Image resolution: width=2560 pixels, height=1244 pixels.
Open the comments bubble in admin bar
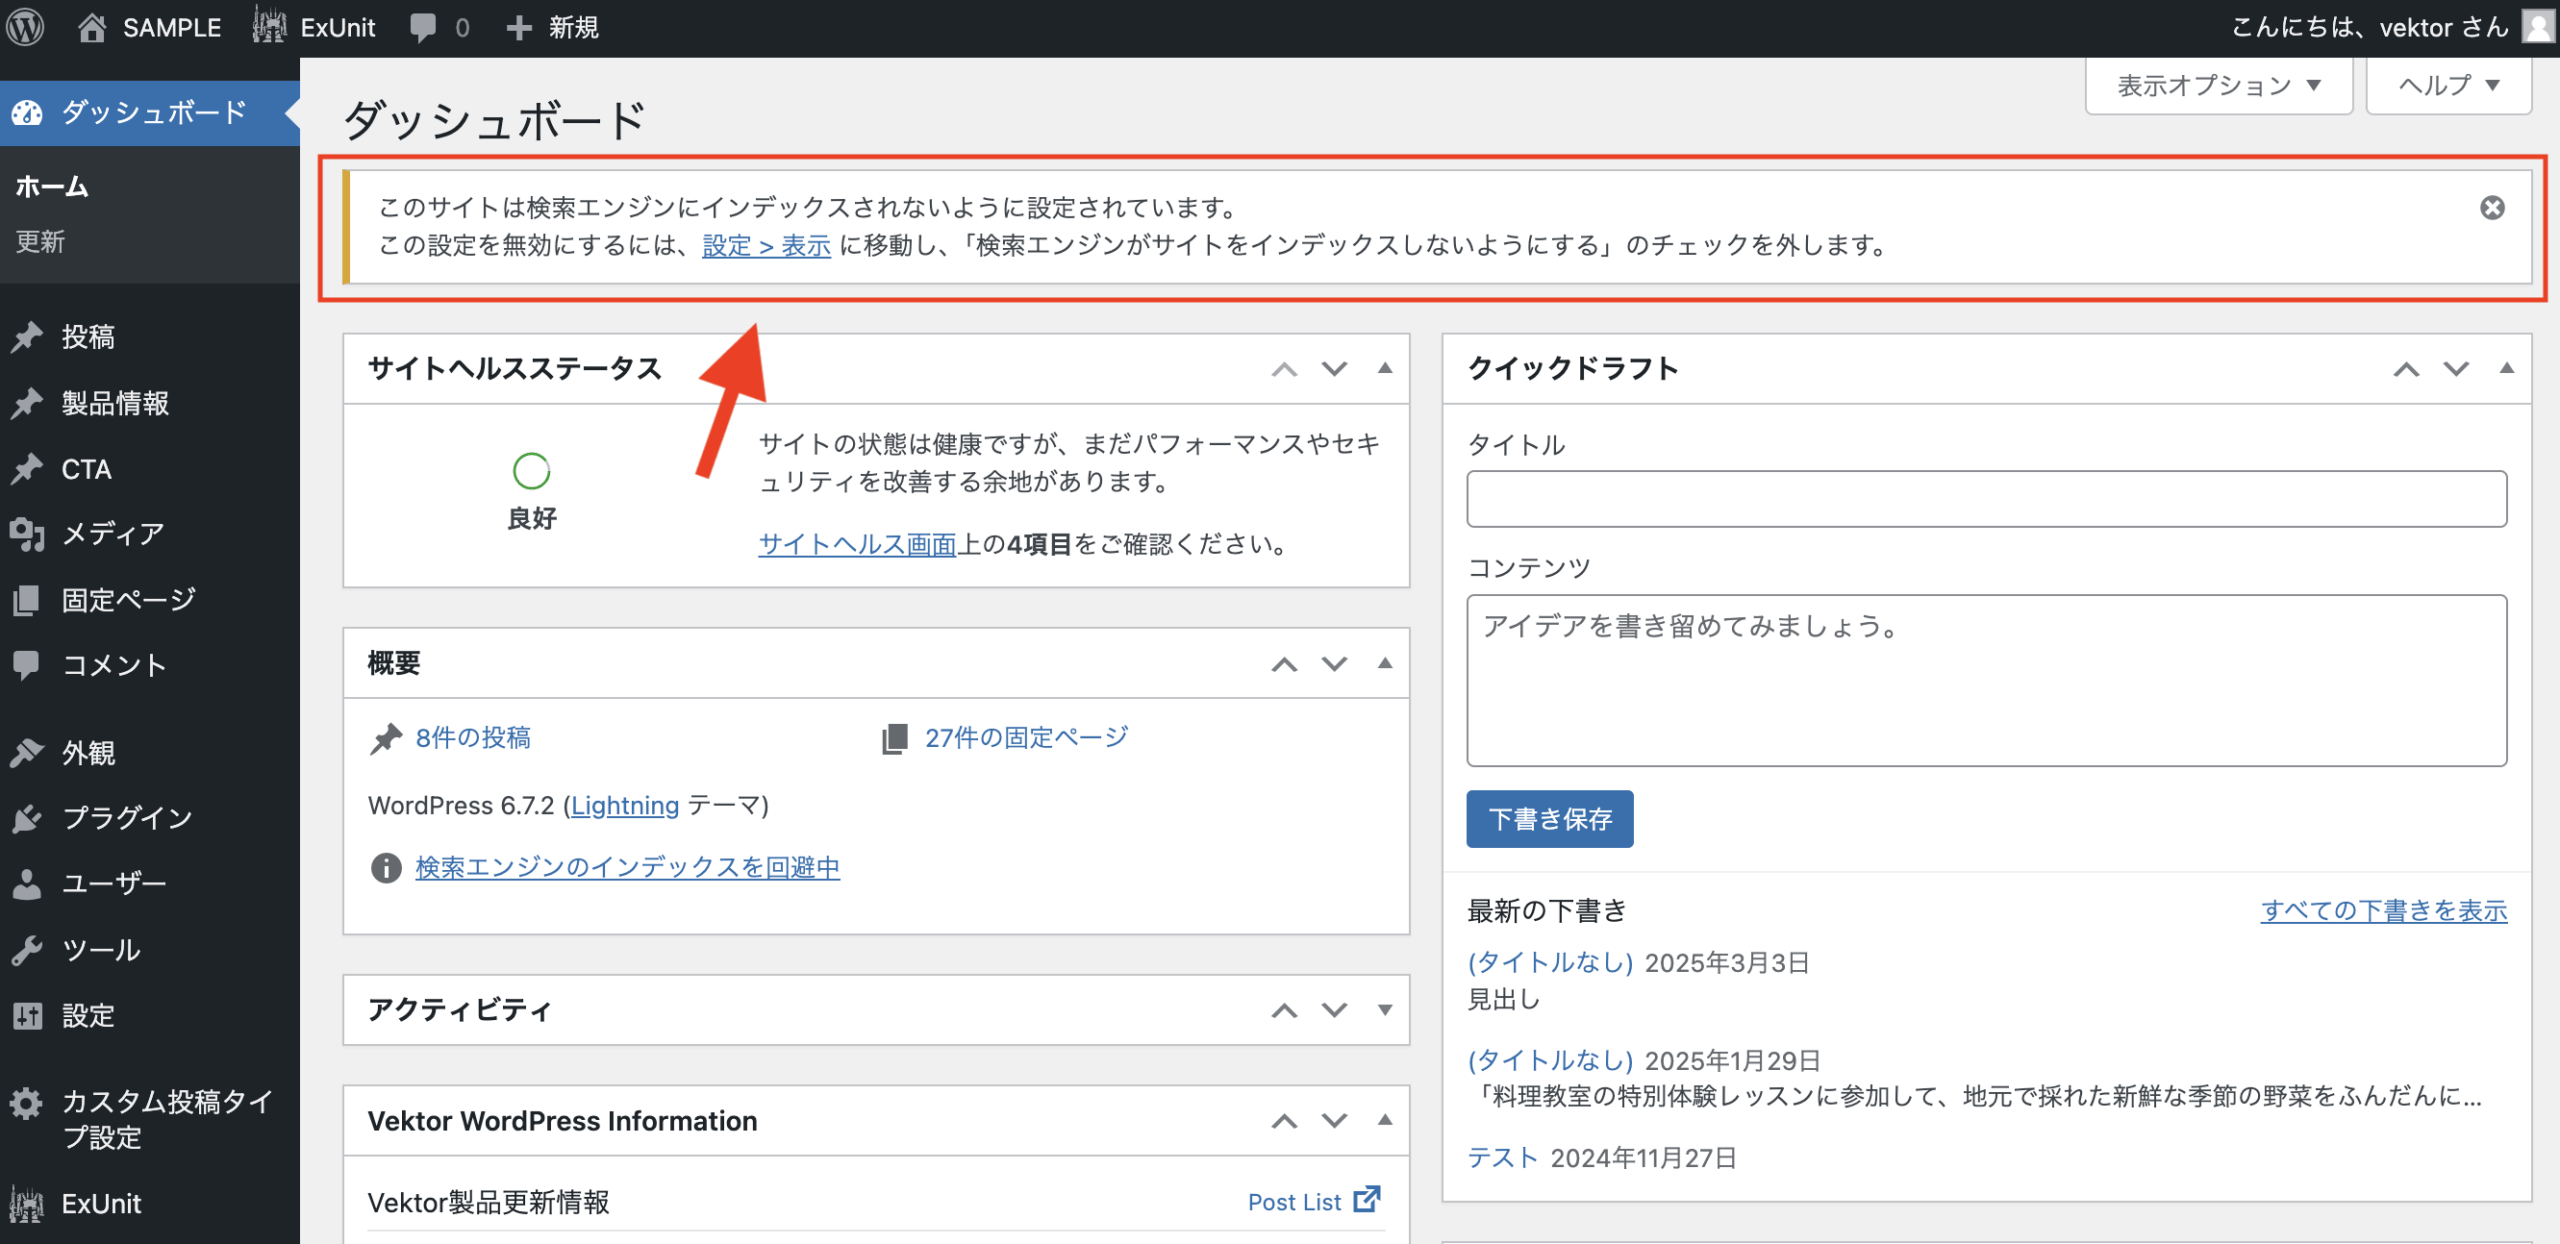423,27
